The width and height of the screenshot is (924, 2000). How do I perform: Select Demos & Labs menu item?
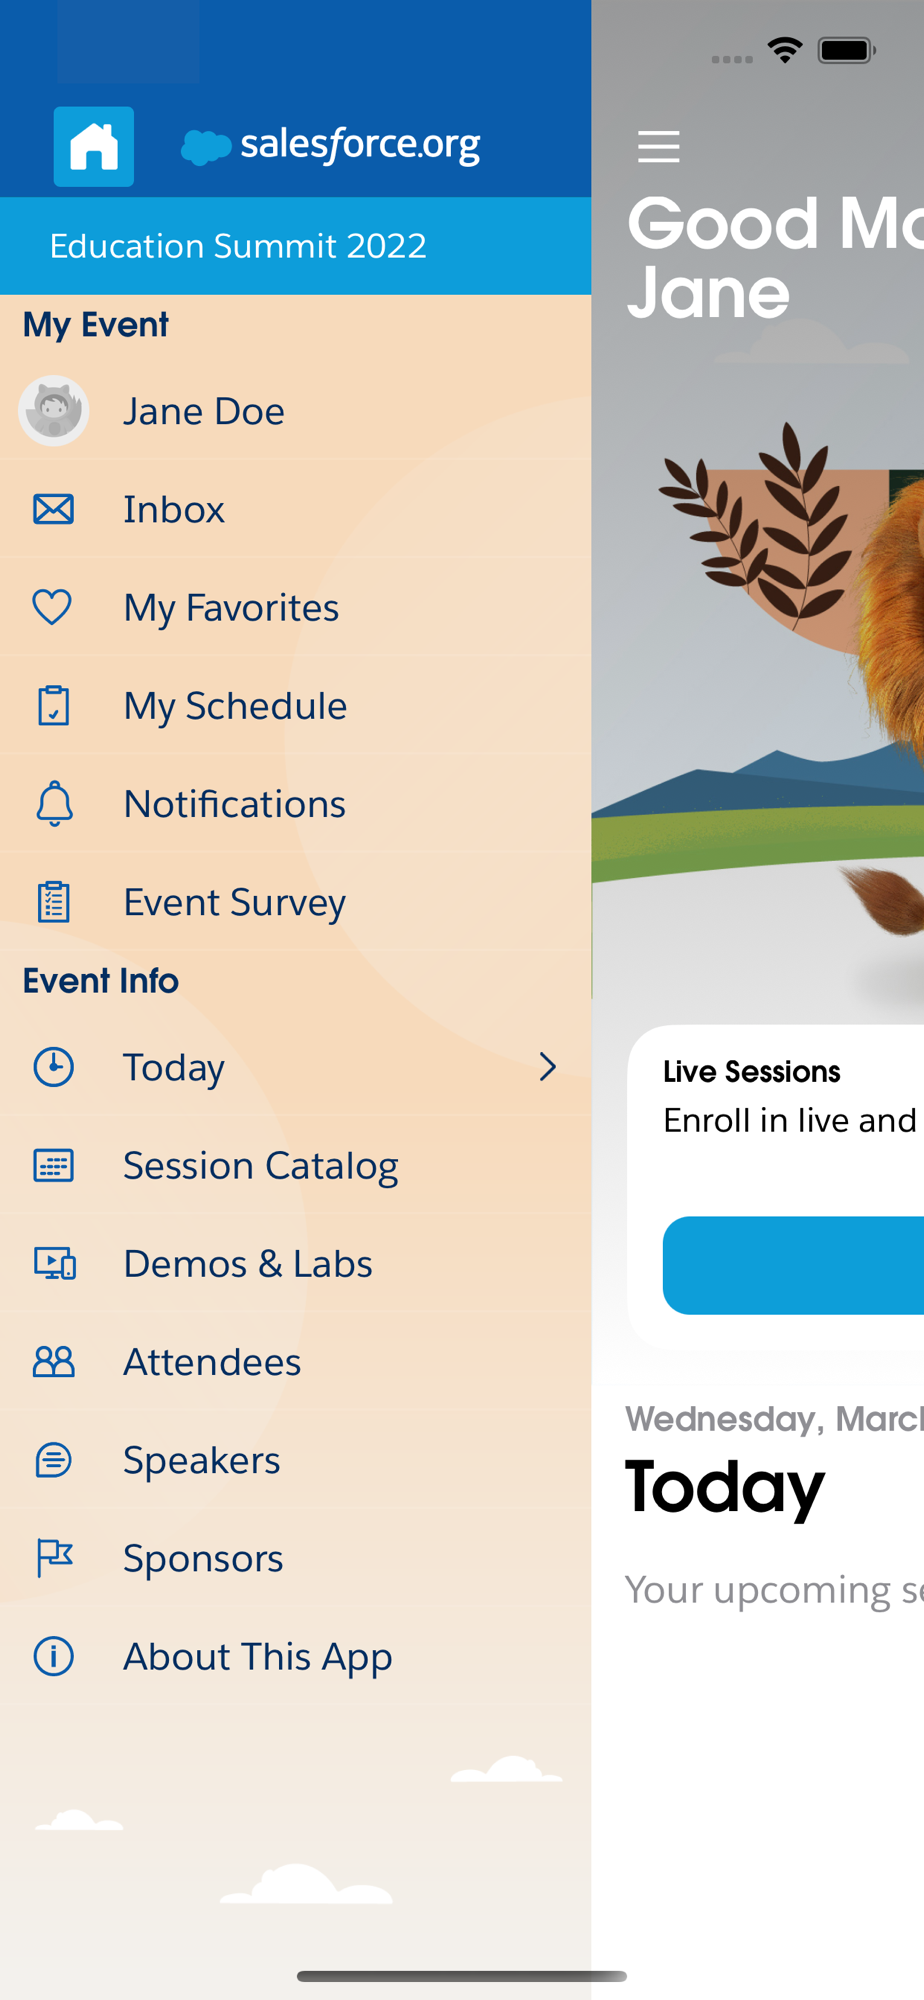(247, 1264)
